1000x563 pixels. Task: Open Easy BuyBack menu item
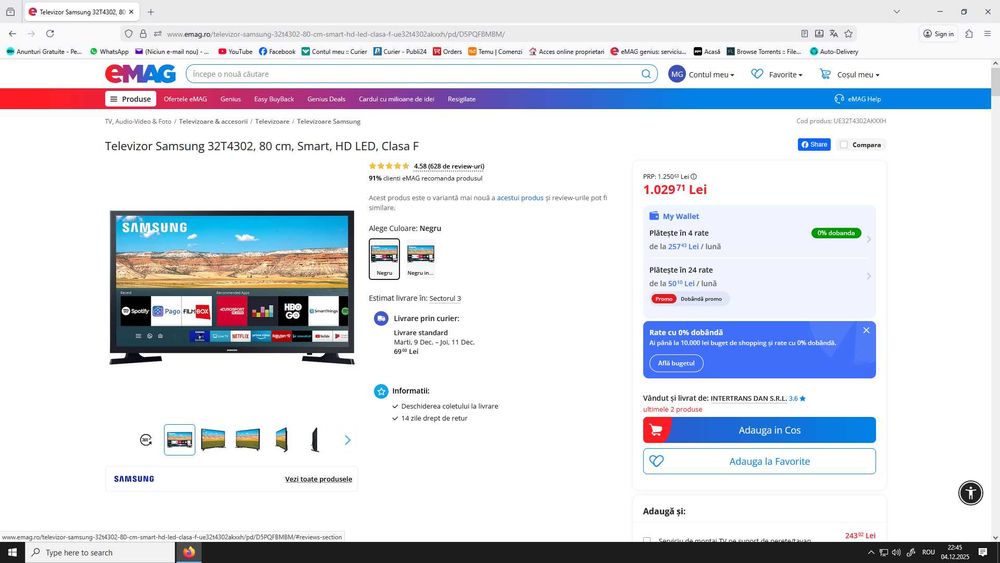pyautogui.click(x=274, y=99)
